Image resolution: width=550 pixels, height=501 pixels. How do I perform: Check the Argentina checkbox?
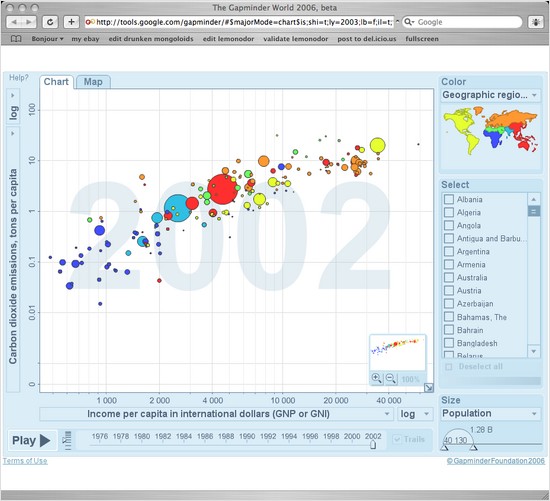449,251
